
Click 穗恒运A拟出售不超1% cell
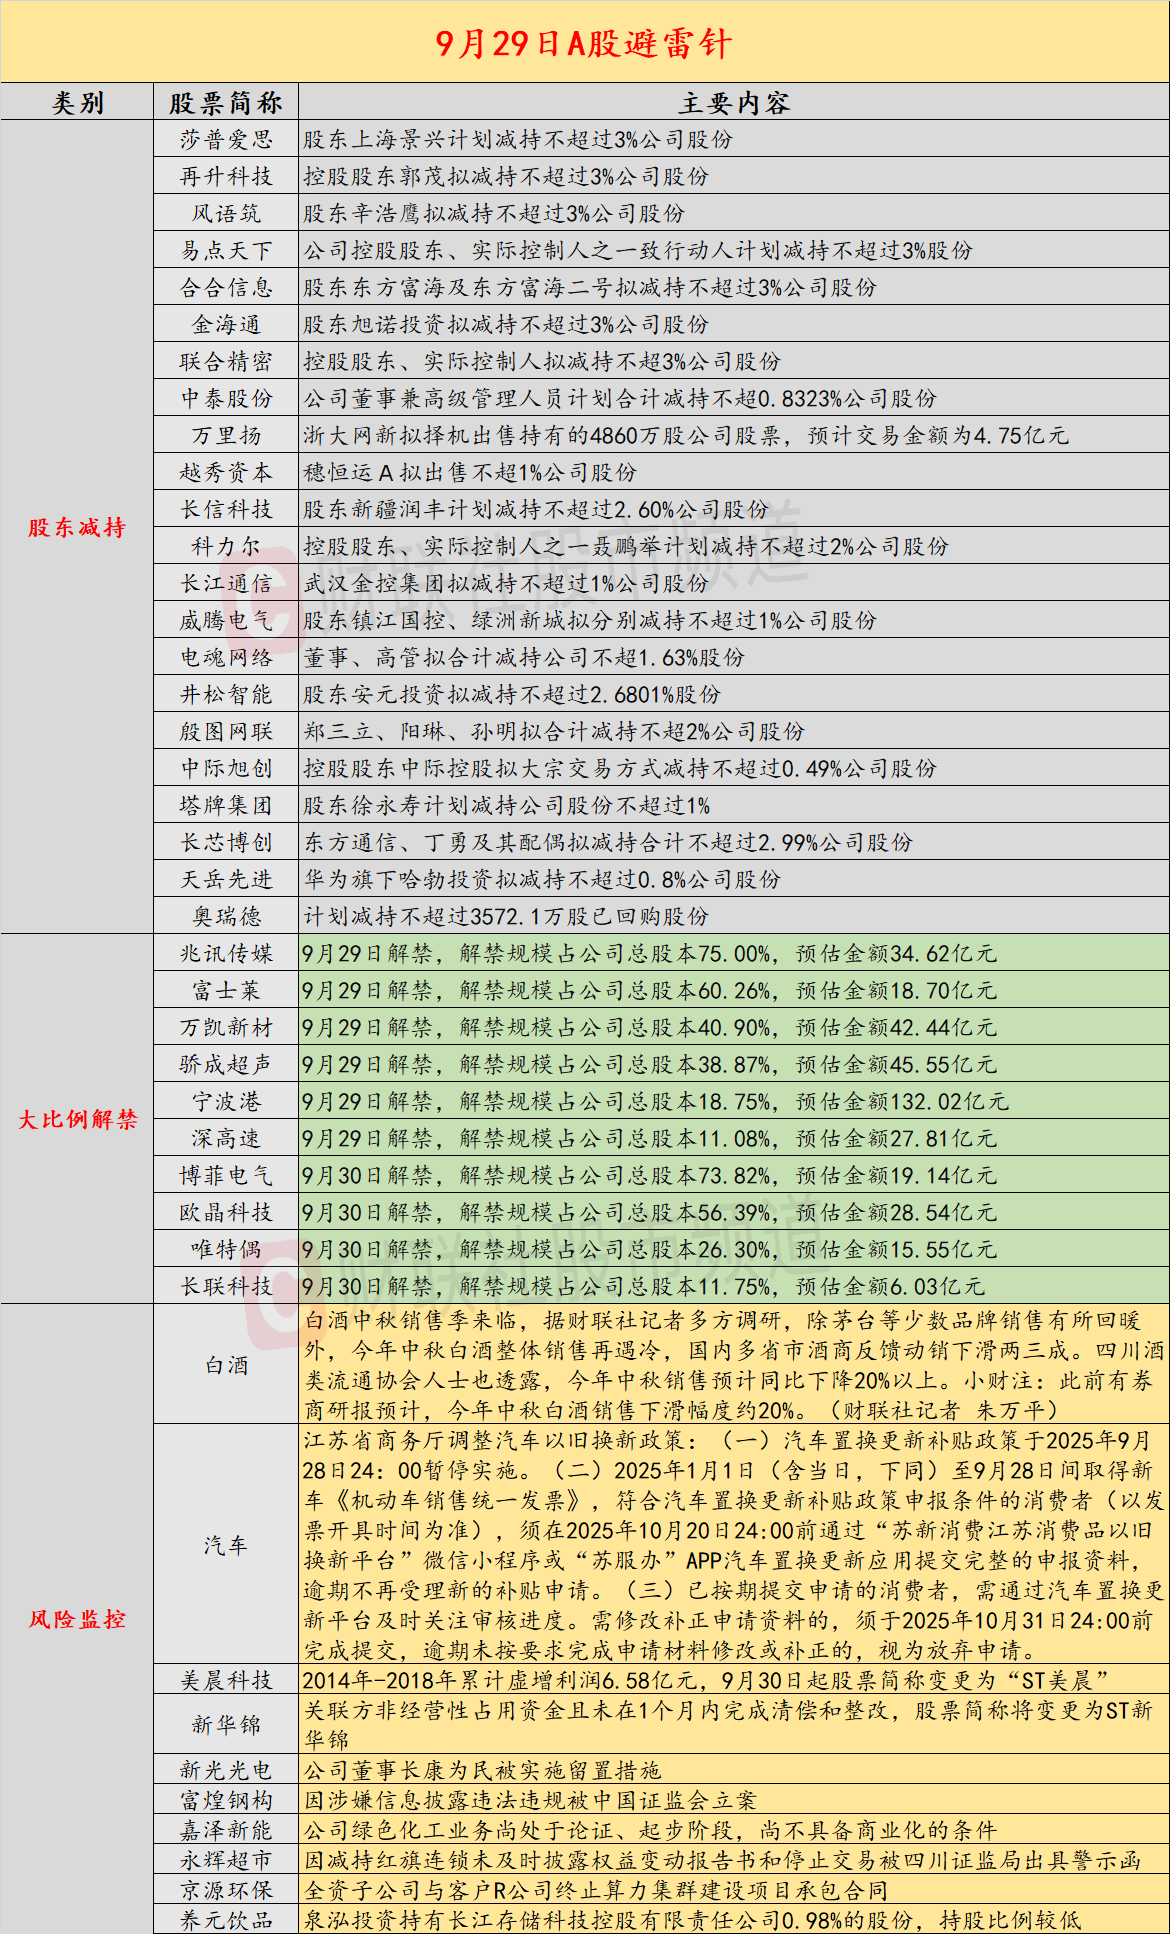(734, 472)
